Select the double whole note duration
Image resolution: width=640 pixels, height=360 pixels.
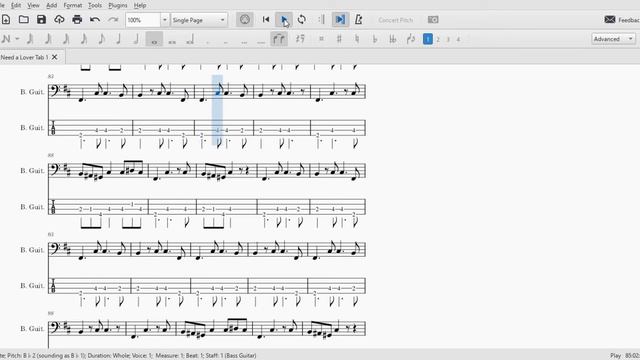point(172,41)
